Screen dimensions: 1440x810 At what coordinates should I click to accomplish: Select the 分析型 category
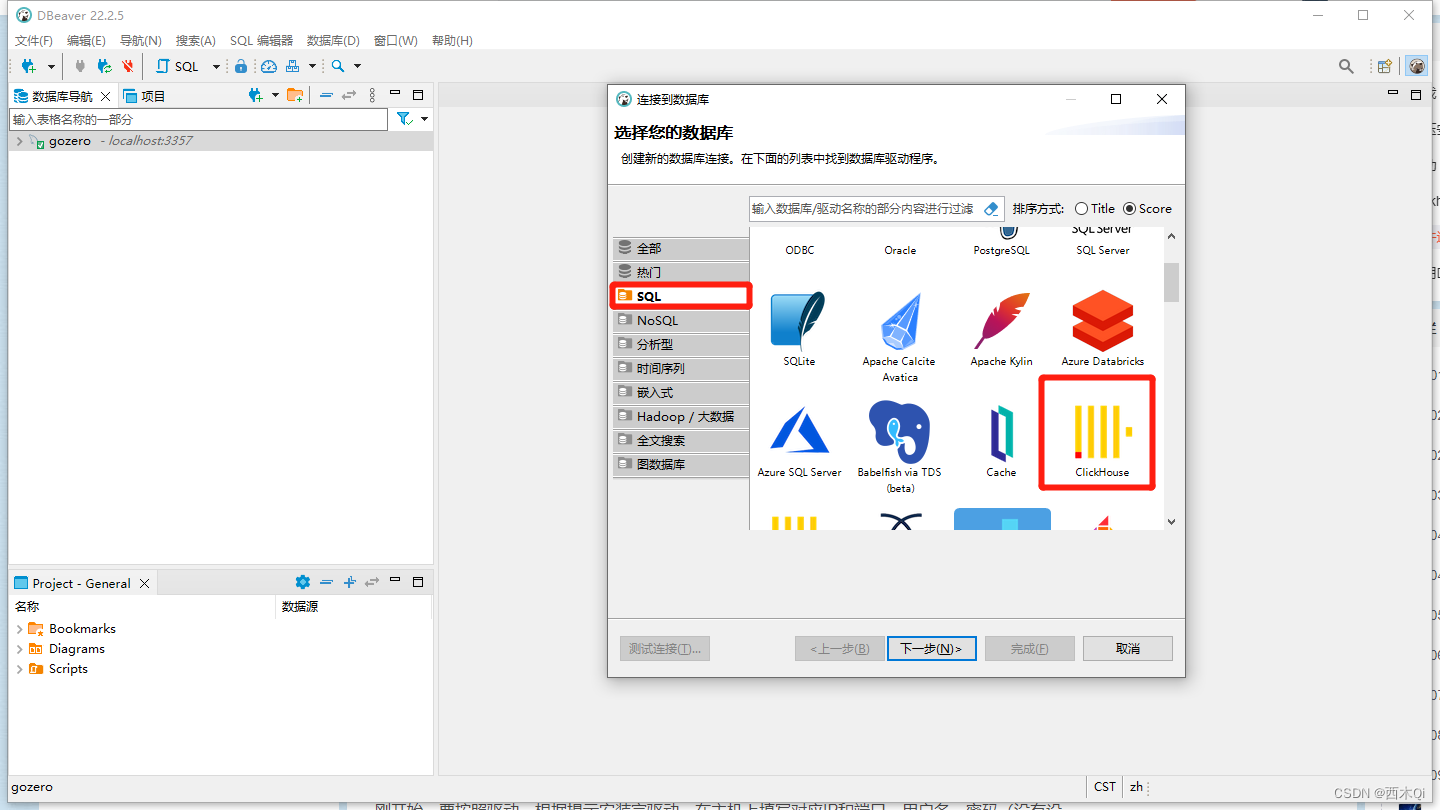681,344
